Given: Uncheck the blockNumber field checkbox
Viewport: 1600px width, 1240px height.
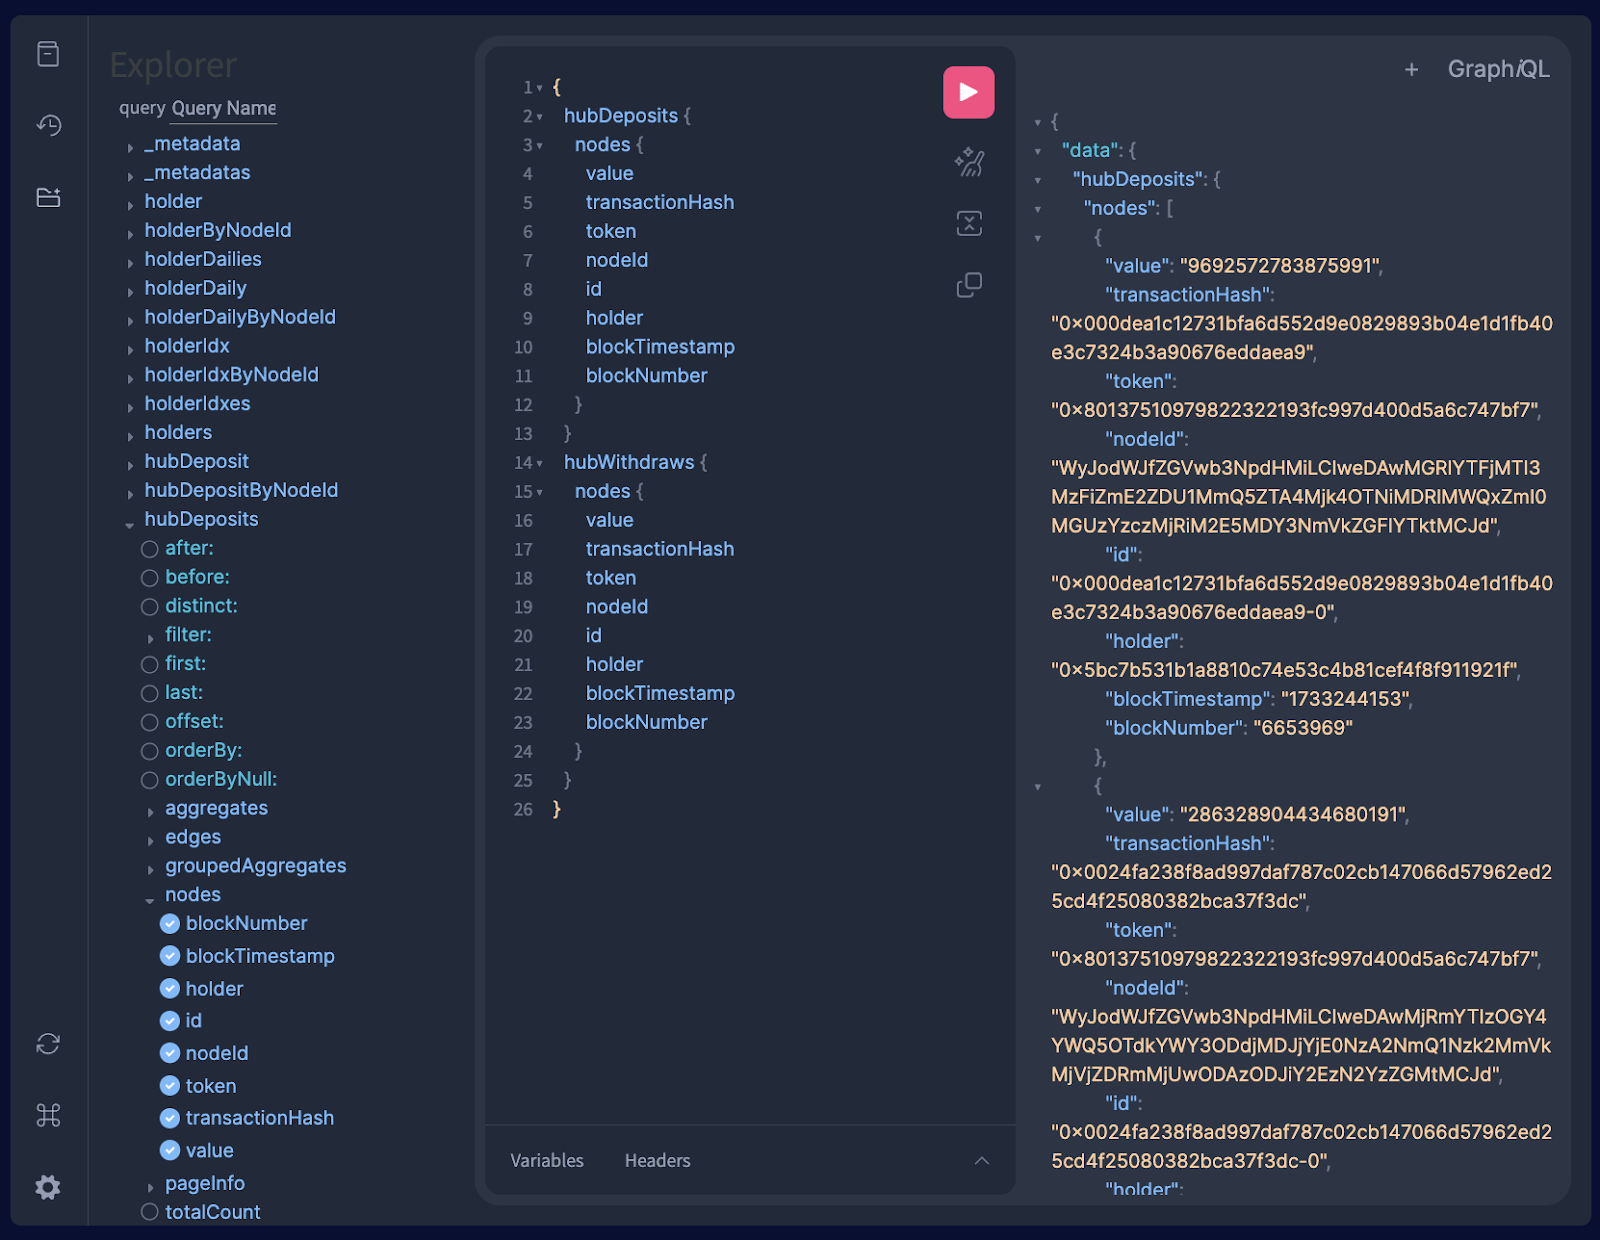Looking at the screenshot, I should pos(170,924).
